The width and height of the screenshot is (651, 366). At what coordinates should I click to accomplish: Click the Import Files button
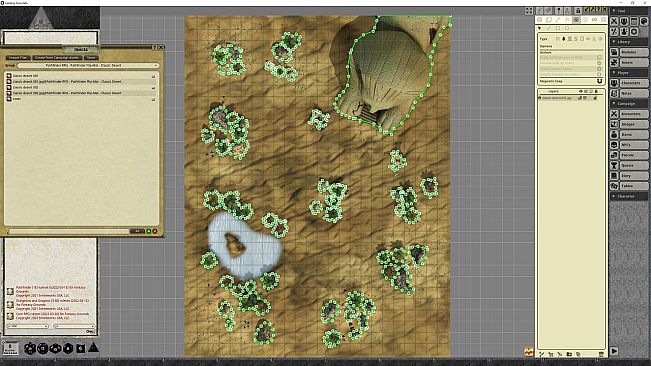(18, 58)
